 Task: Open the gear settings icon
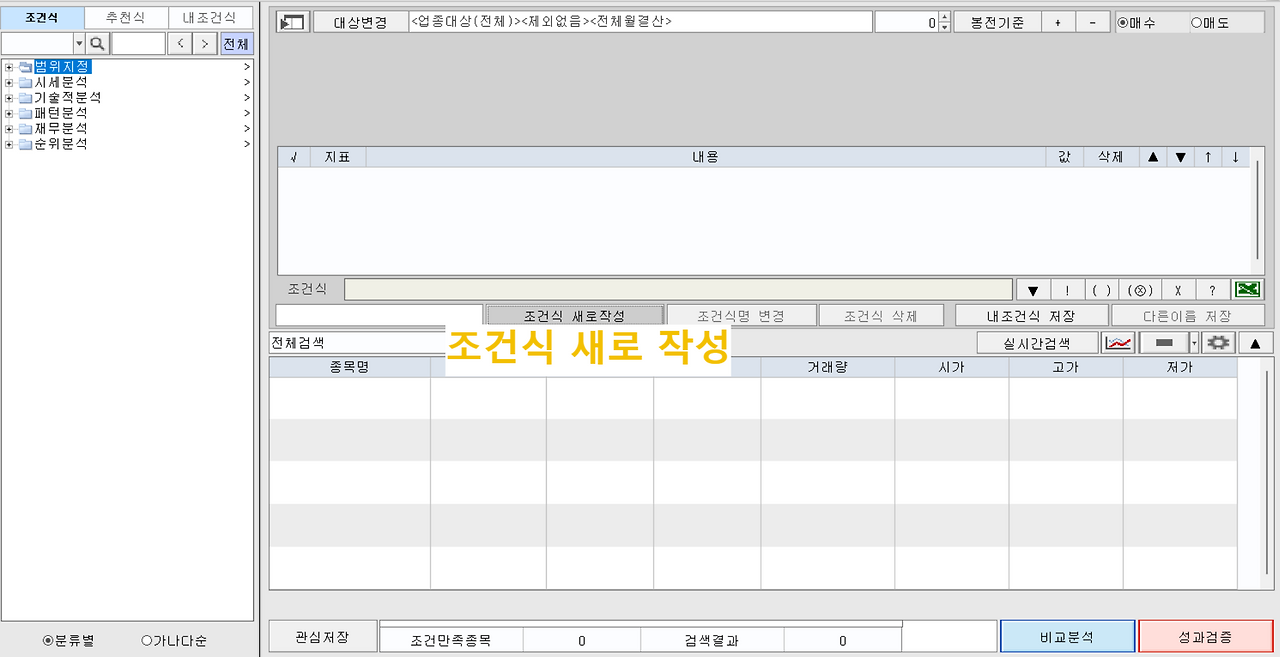pyautogui.click(x=1217, y=343)
